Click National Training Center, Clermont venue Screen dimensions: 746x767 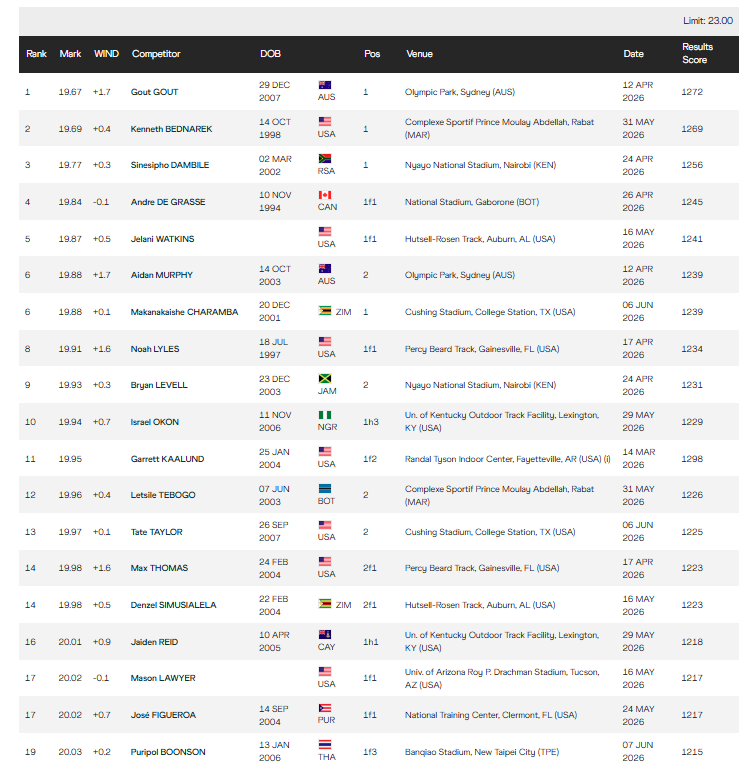point(491,715)
